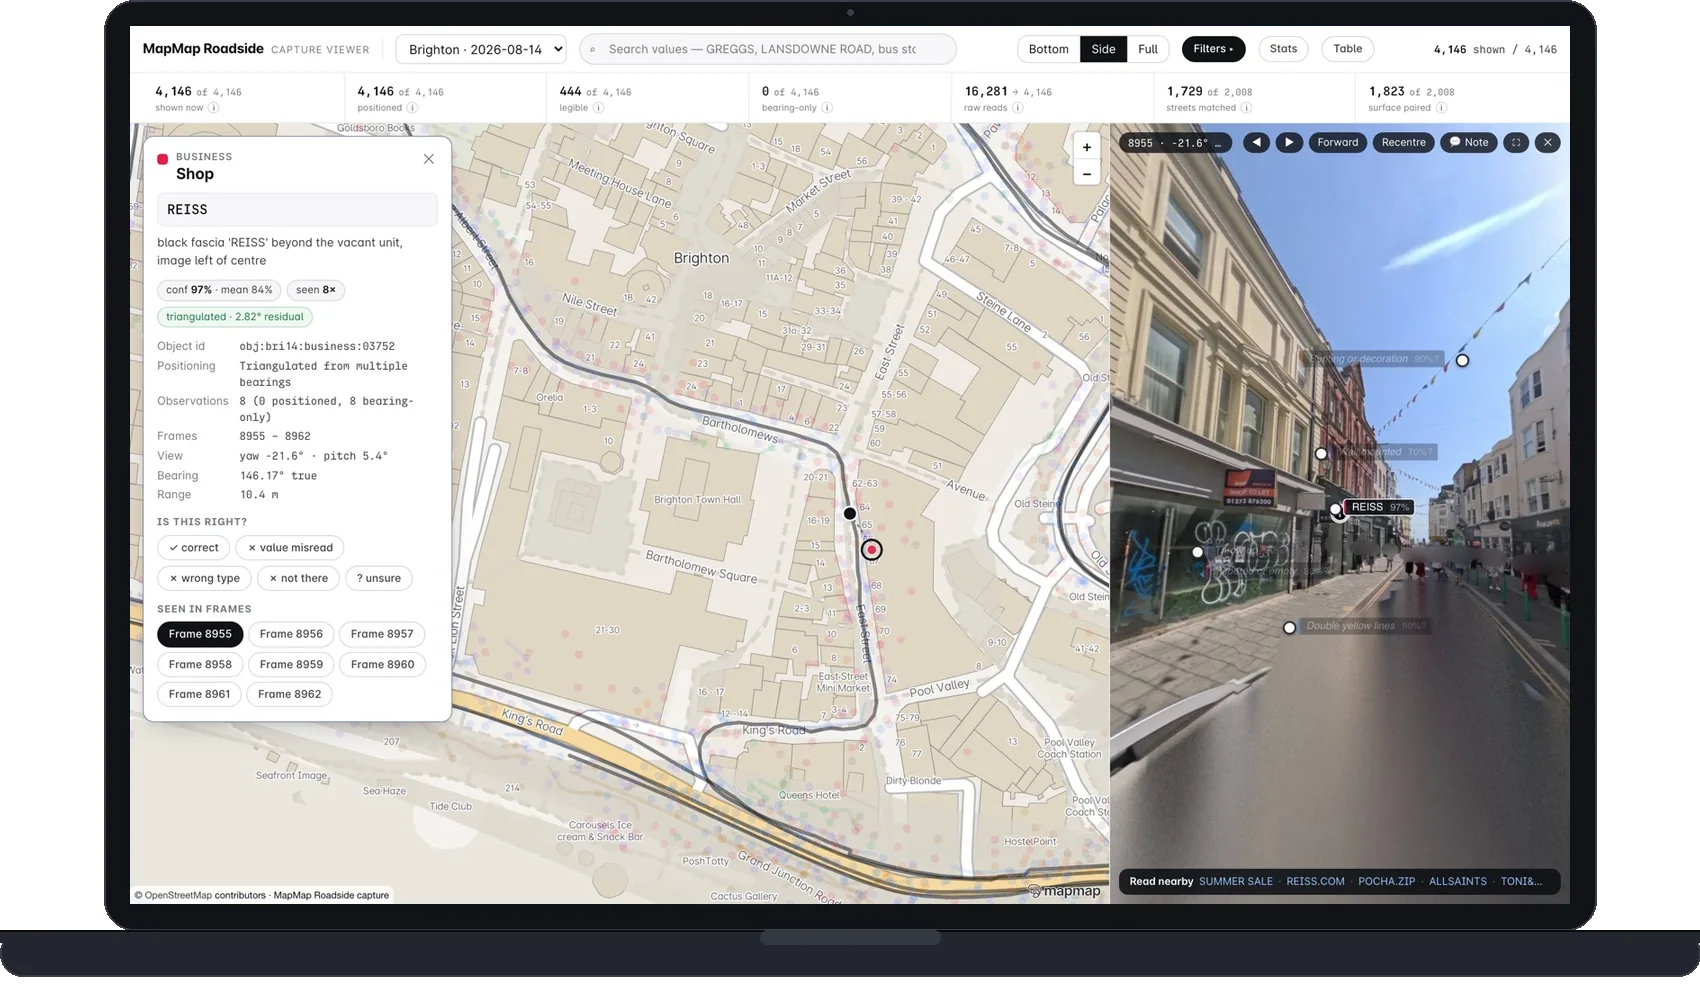Select Frame 8955
The width and height of the screenshot is (1700, 984).
coord(200,634)
